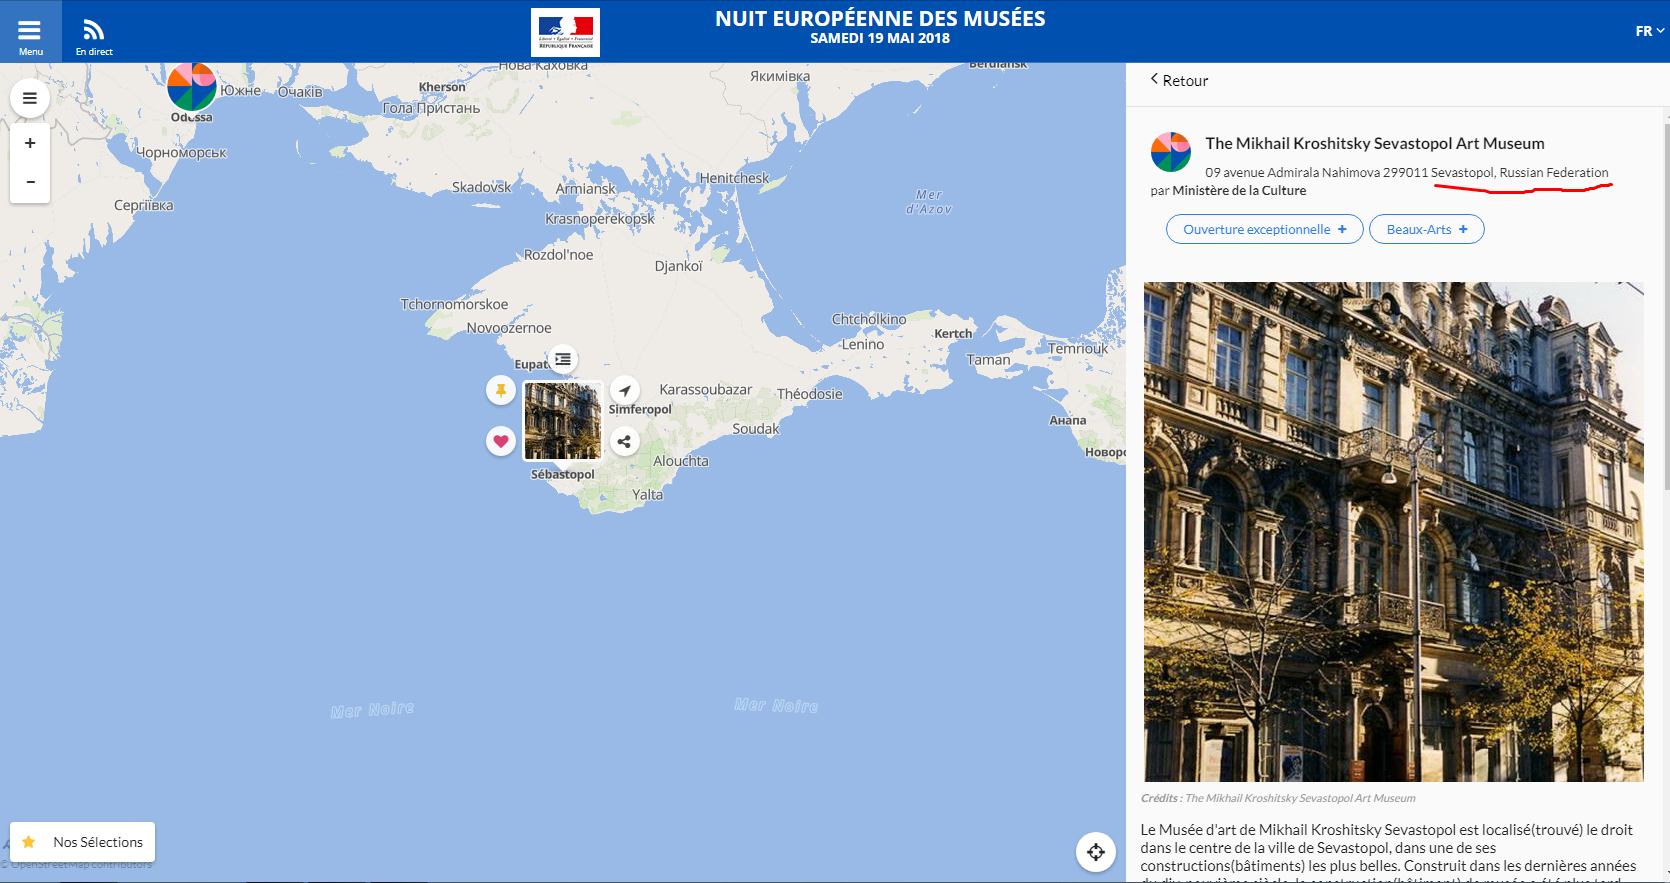Screen dimensions: 1670x883
Task: Click the Kherson label on the map
Action: coord(442,87)
